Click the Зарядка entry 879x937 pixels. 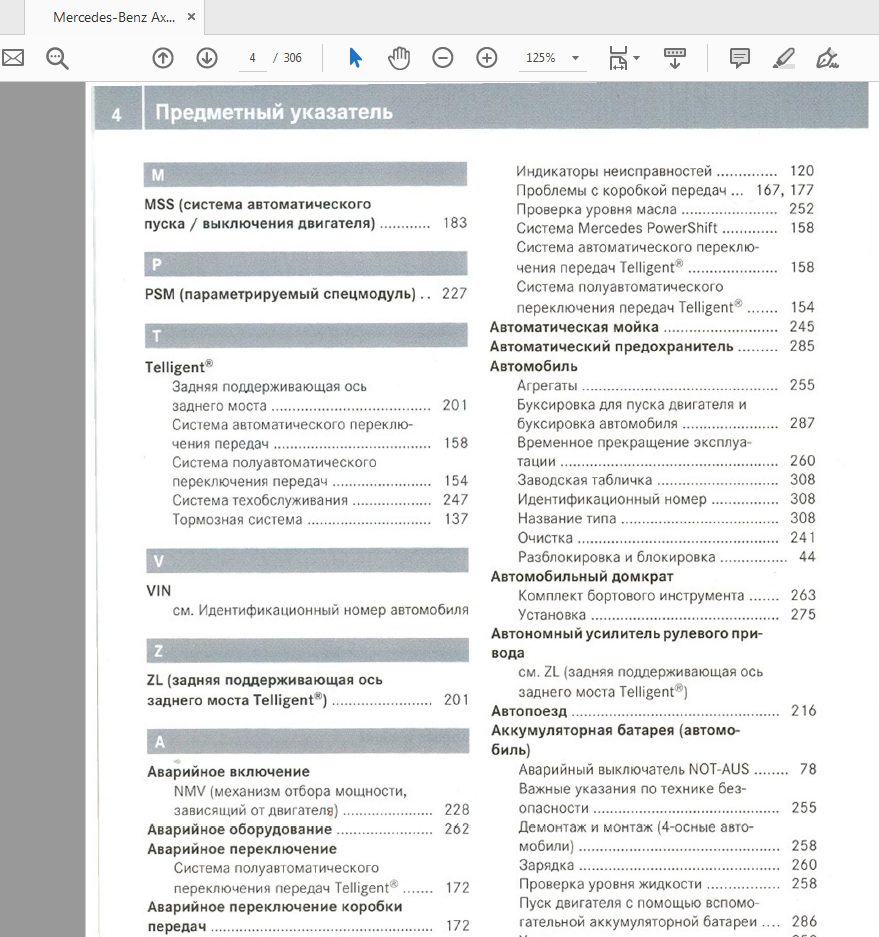pos(546,865)
